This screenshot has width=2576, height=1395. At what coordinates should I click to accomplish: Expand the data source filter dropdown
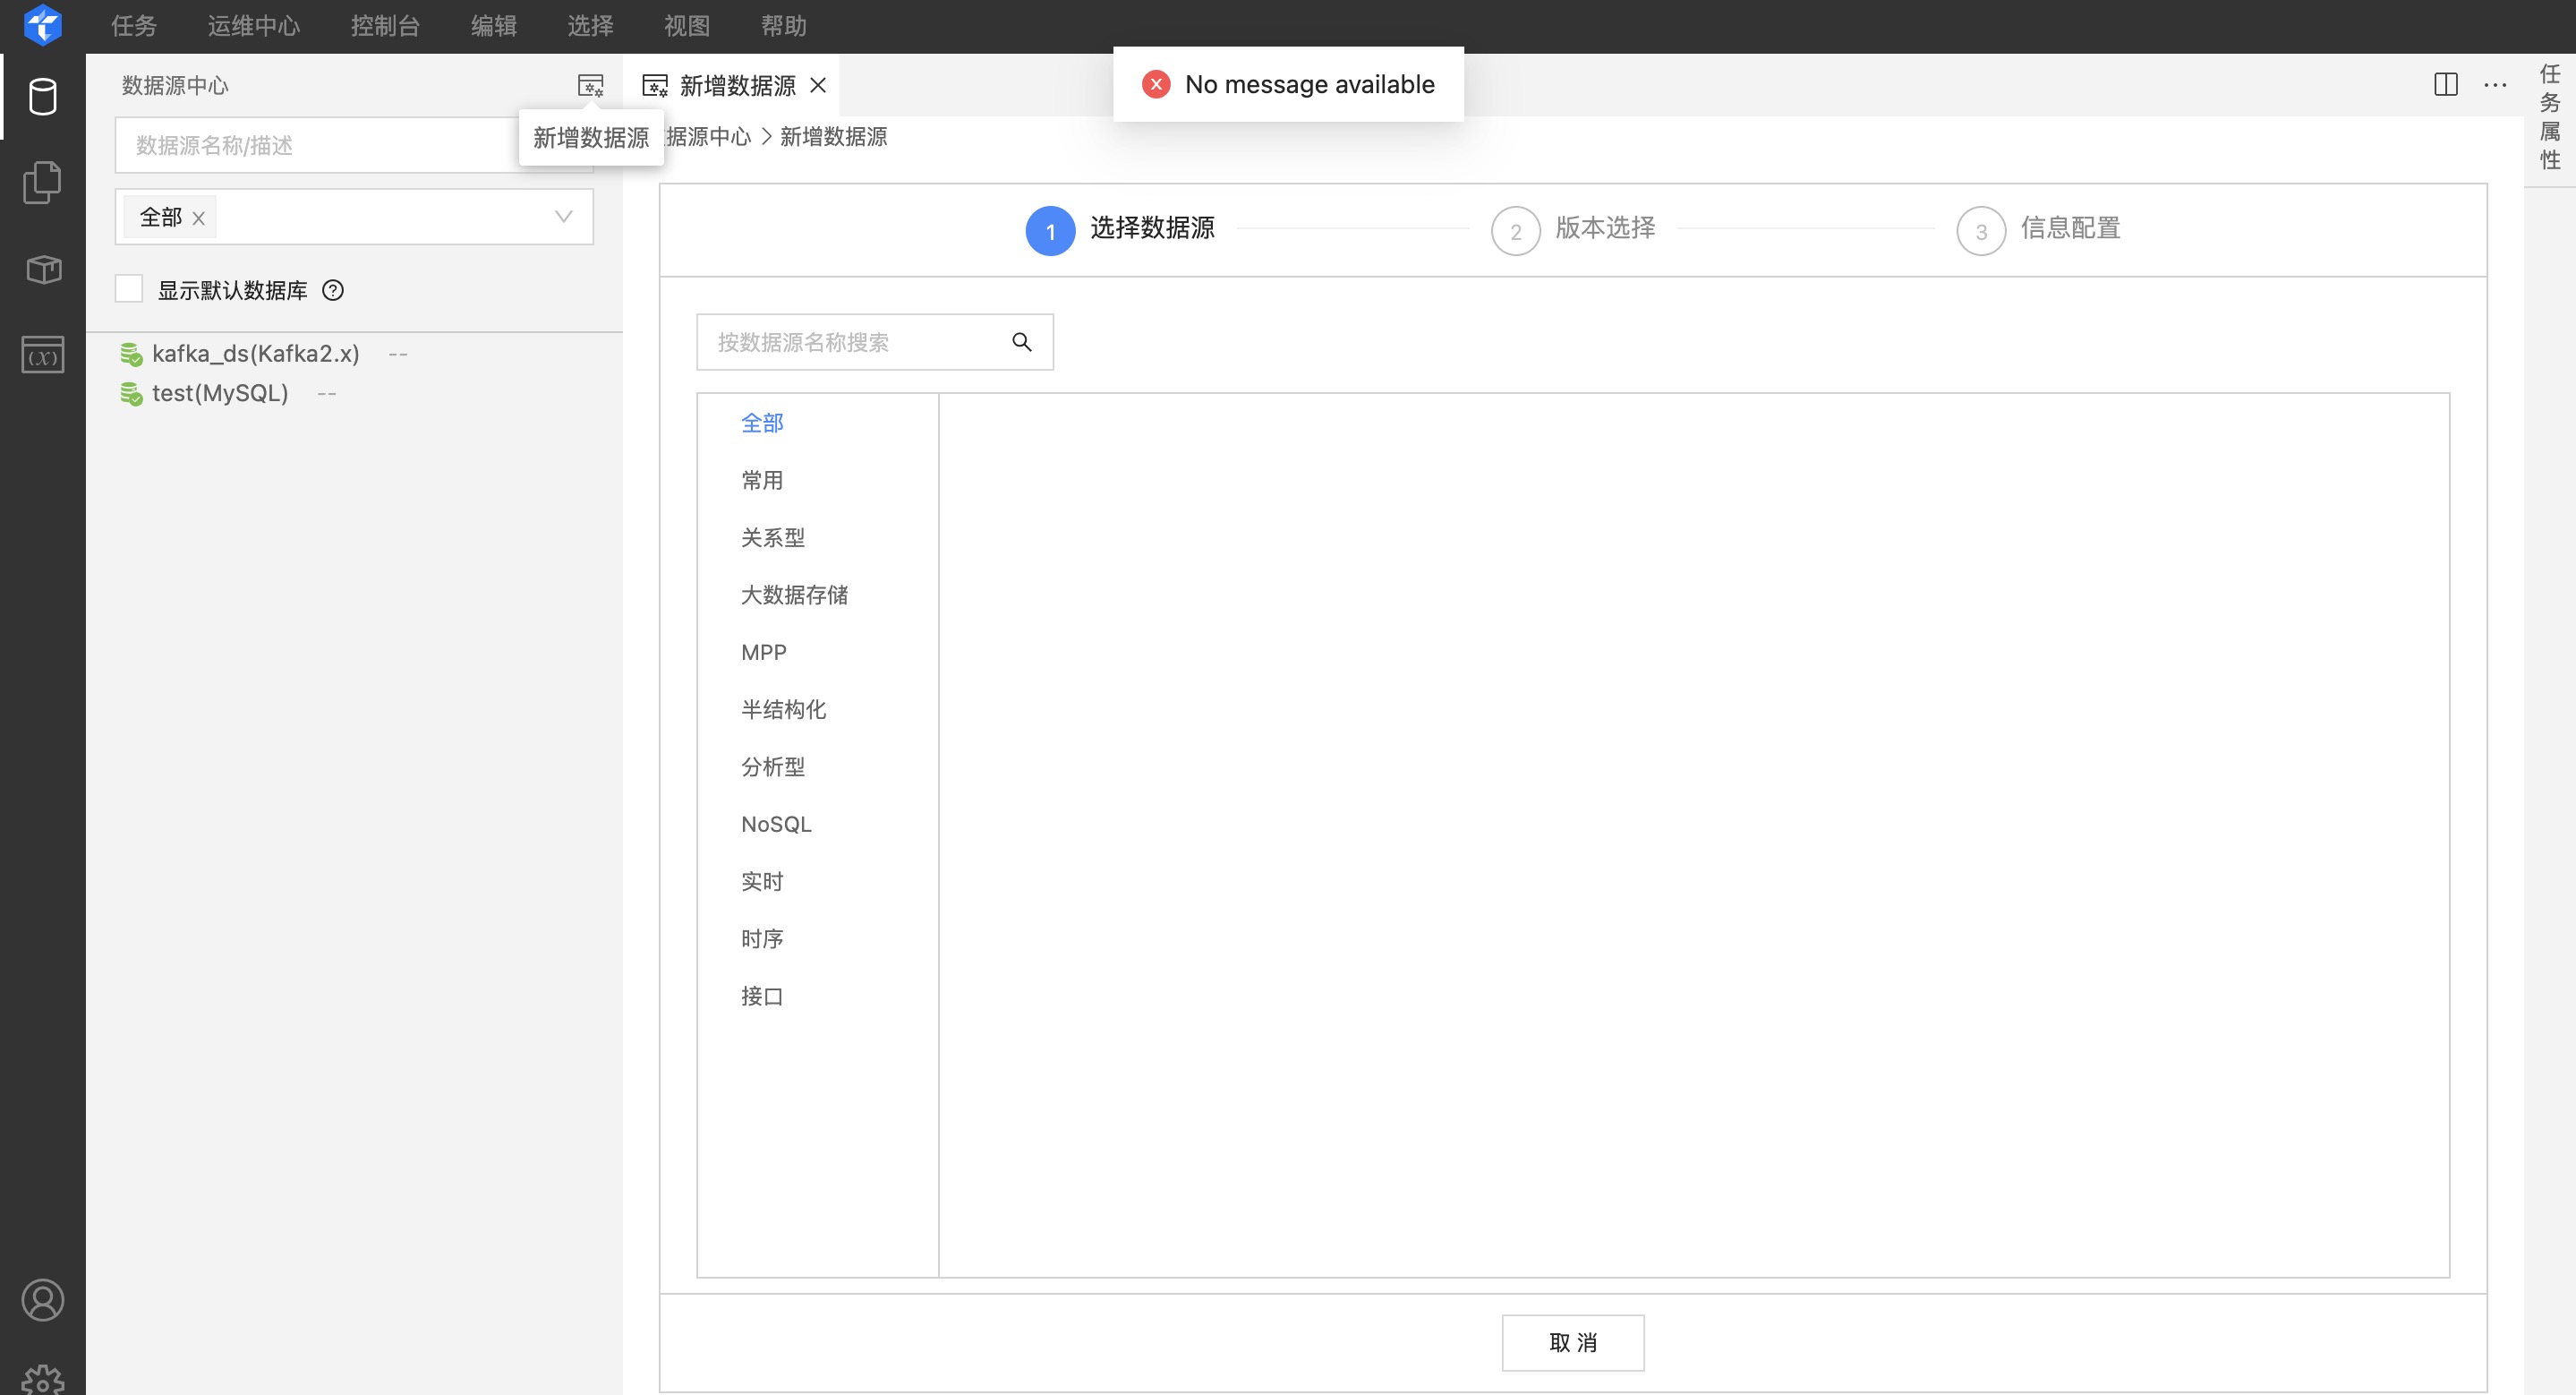point(561,216)
